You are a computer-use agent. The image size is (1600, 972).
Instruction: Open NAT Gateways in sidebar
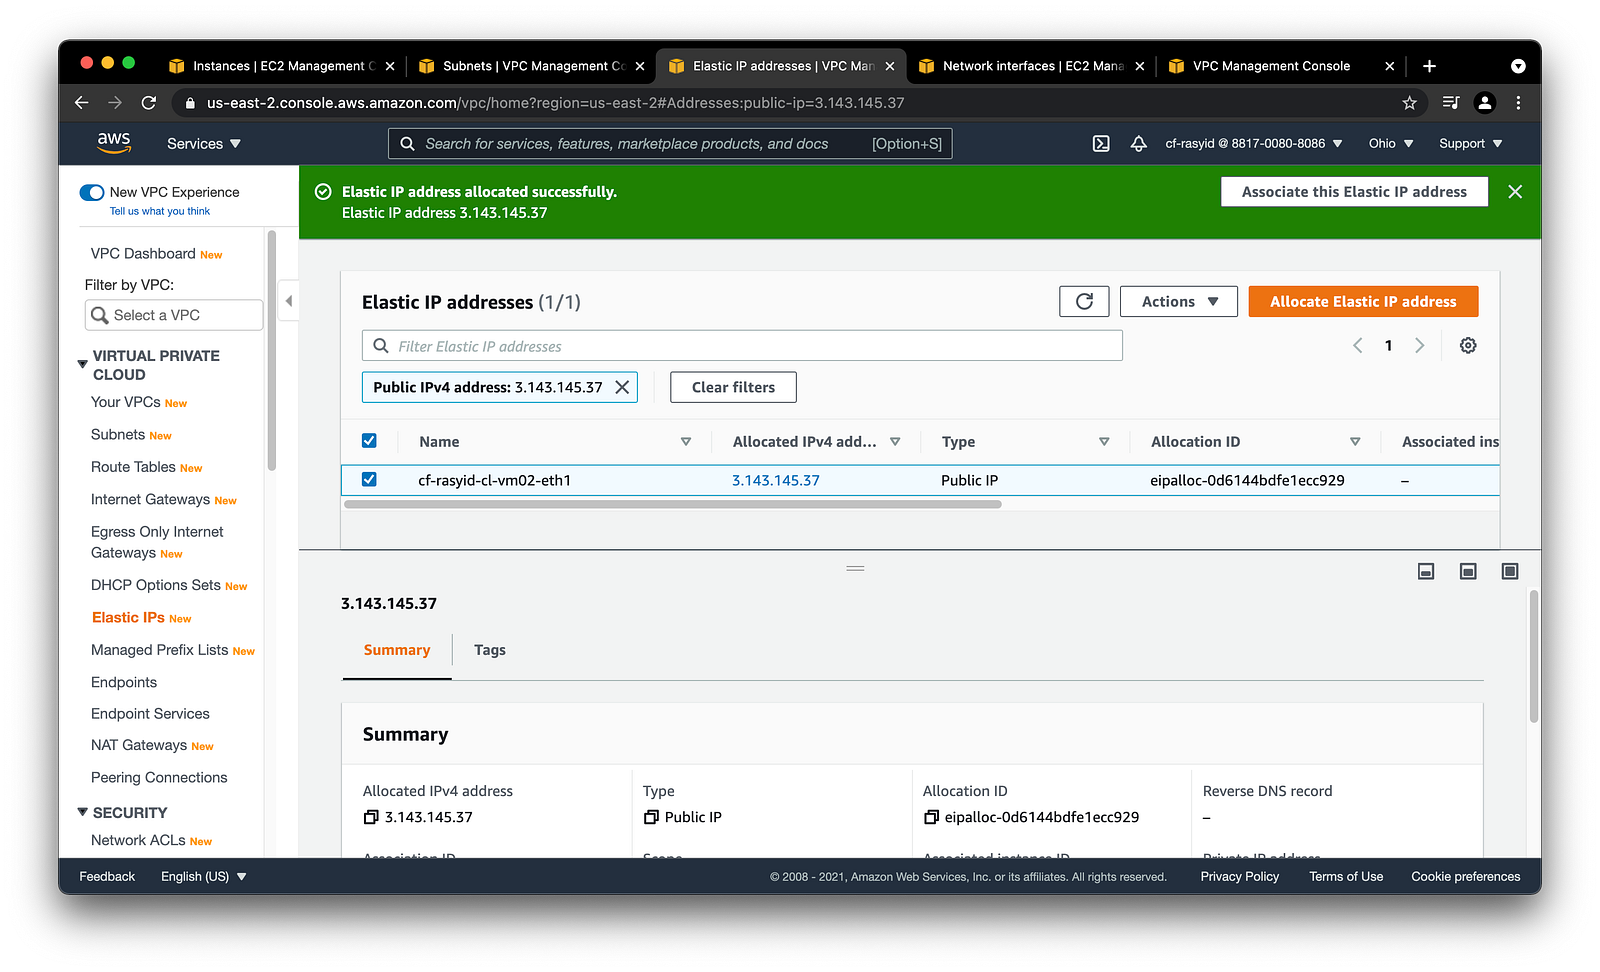tap(139, 745)
